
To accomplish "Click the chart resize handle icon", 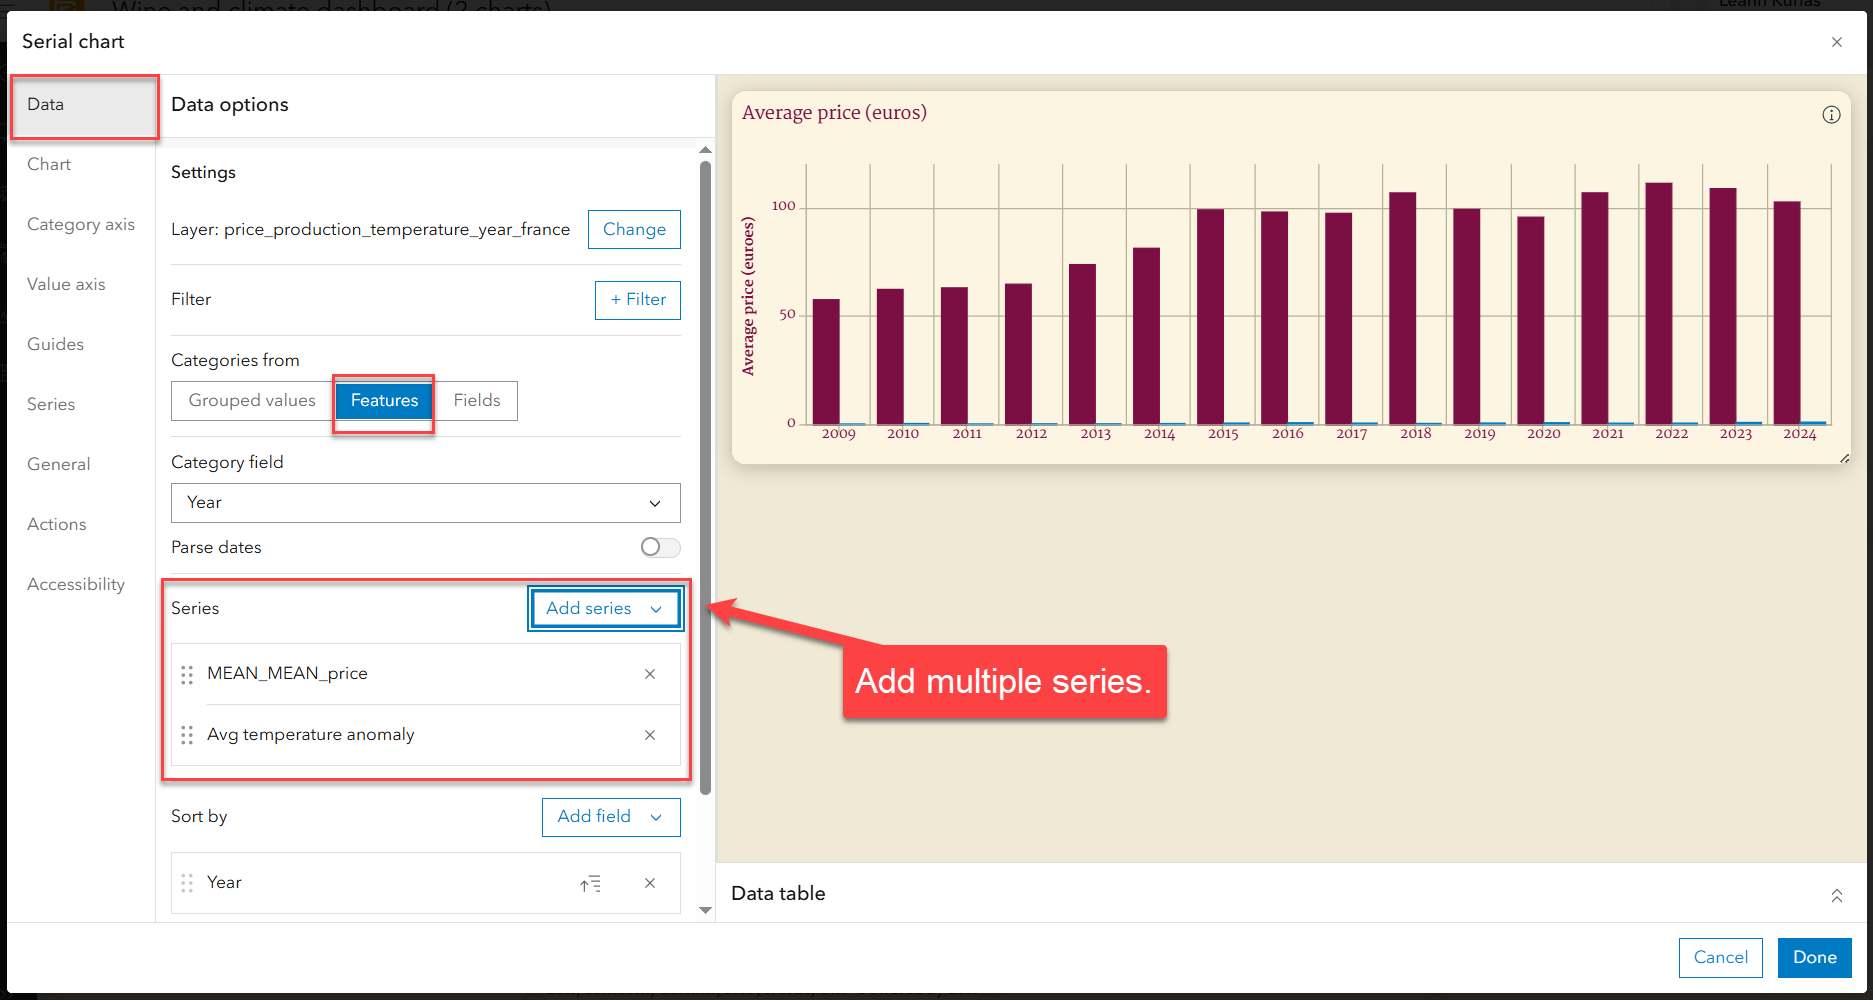I will [1844, 458].
